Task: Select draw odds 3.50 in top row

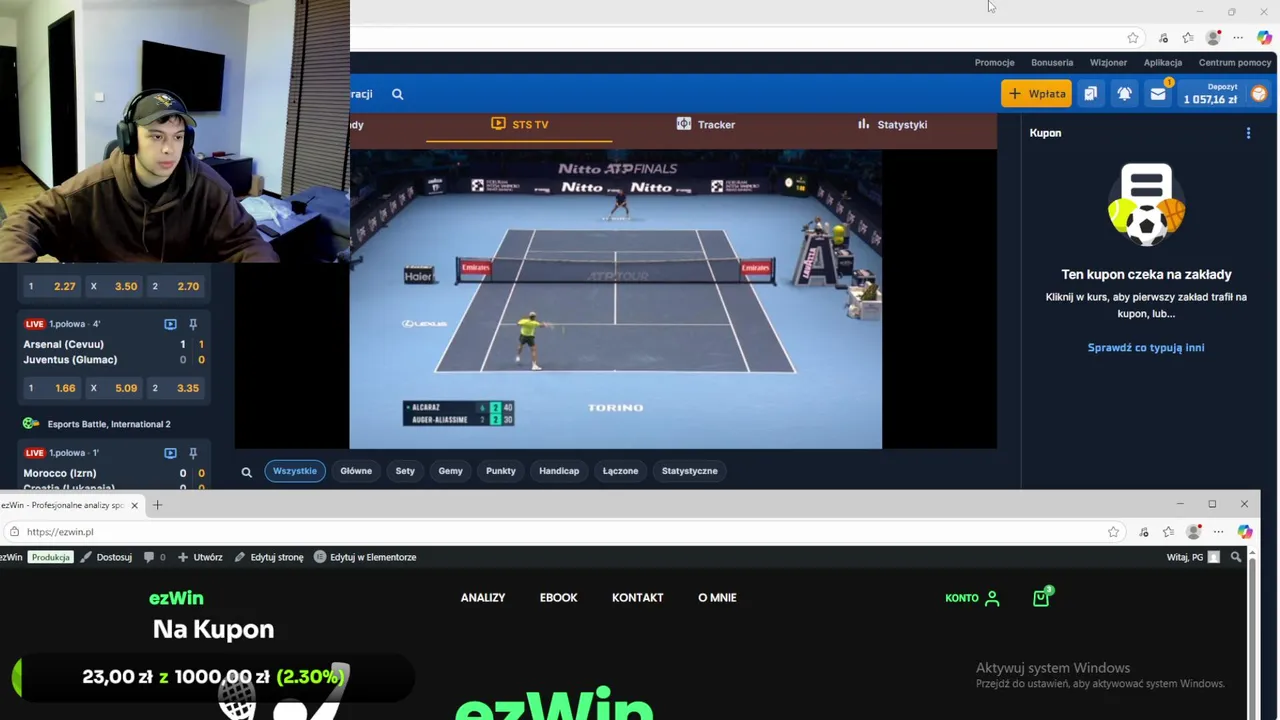Action: [x=114, y=286]
